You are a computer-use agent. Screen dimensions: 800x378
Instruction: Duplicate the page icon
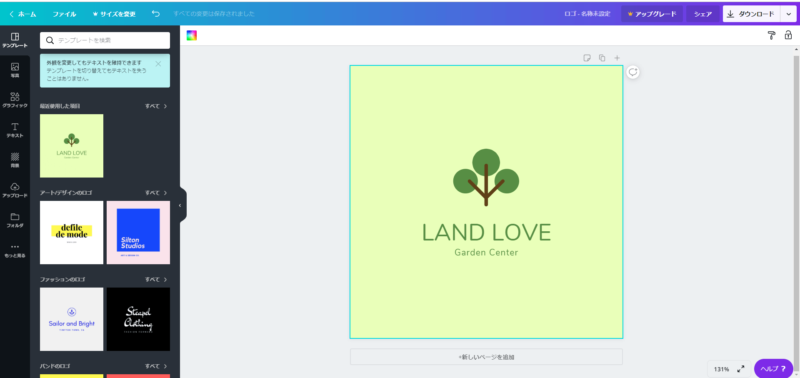pos(602,58)
